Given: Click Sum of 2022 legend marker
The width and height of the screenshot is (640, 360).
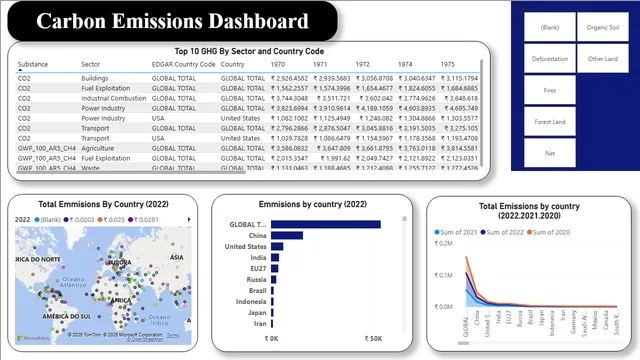Looking at the screenshot, I should click(483, 232).
